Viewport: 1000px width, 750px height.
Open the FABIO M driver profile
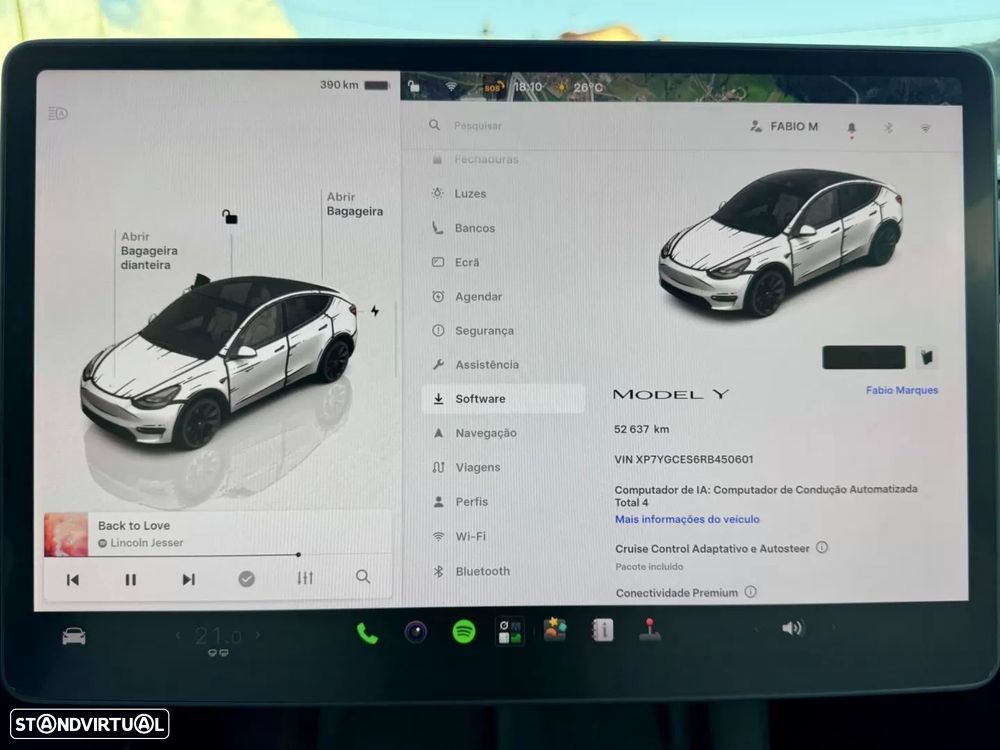pos(784,126)
